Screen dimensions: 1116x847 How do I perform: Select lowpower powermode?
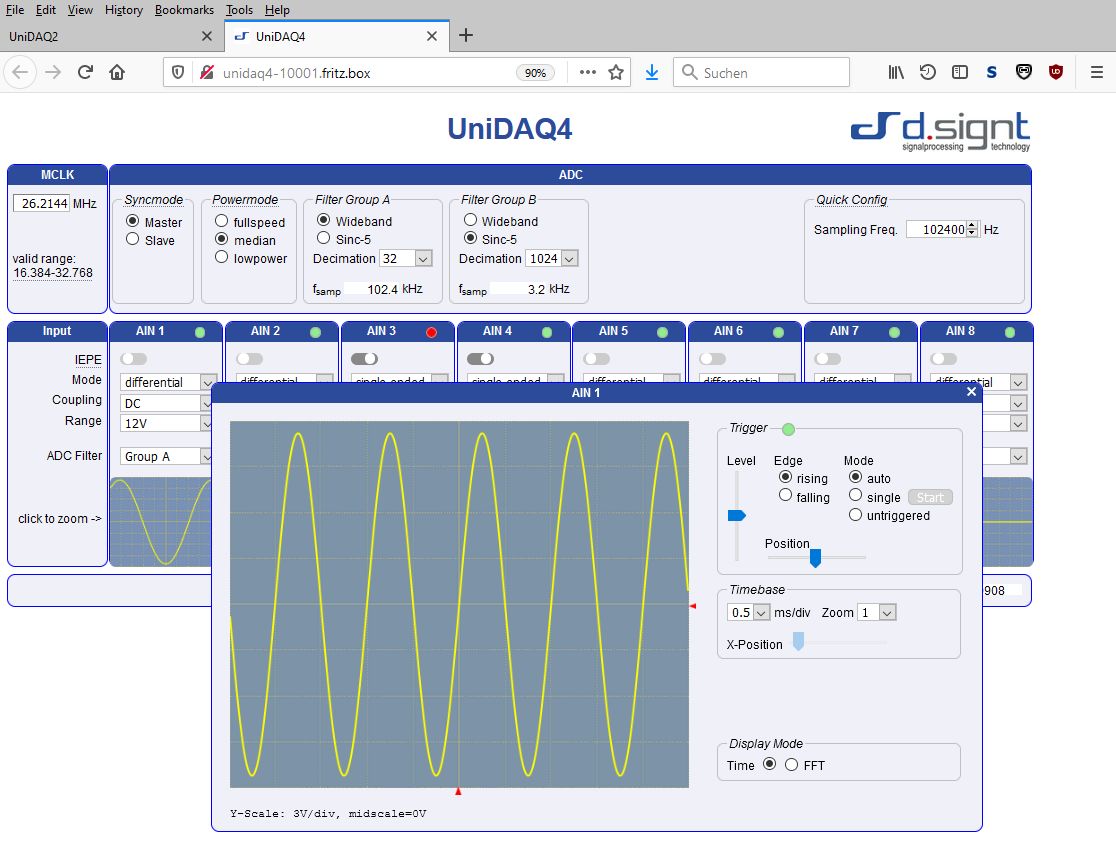tap(221, 257)
